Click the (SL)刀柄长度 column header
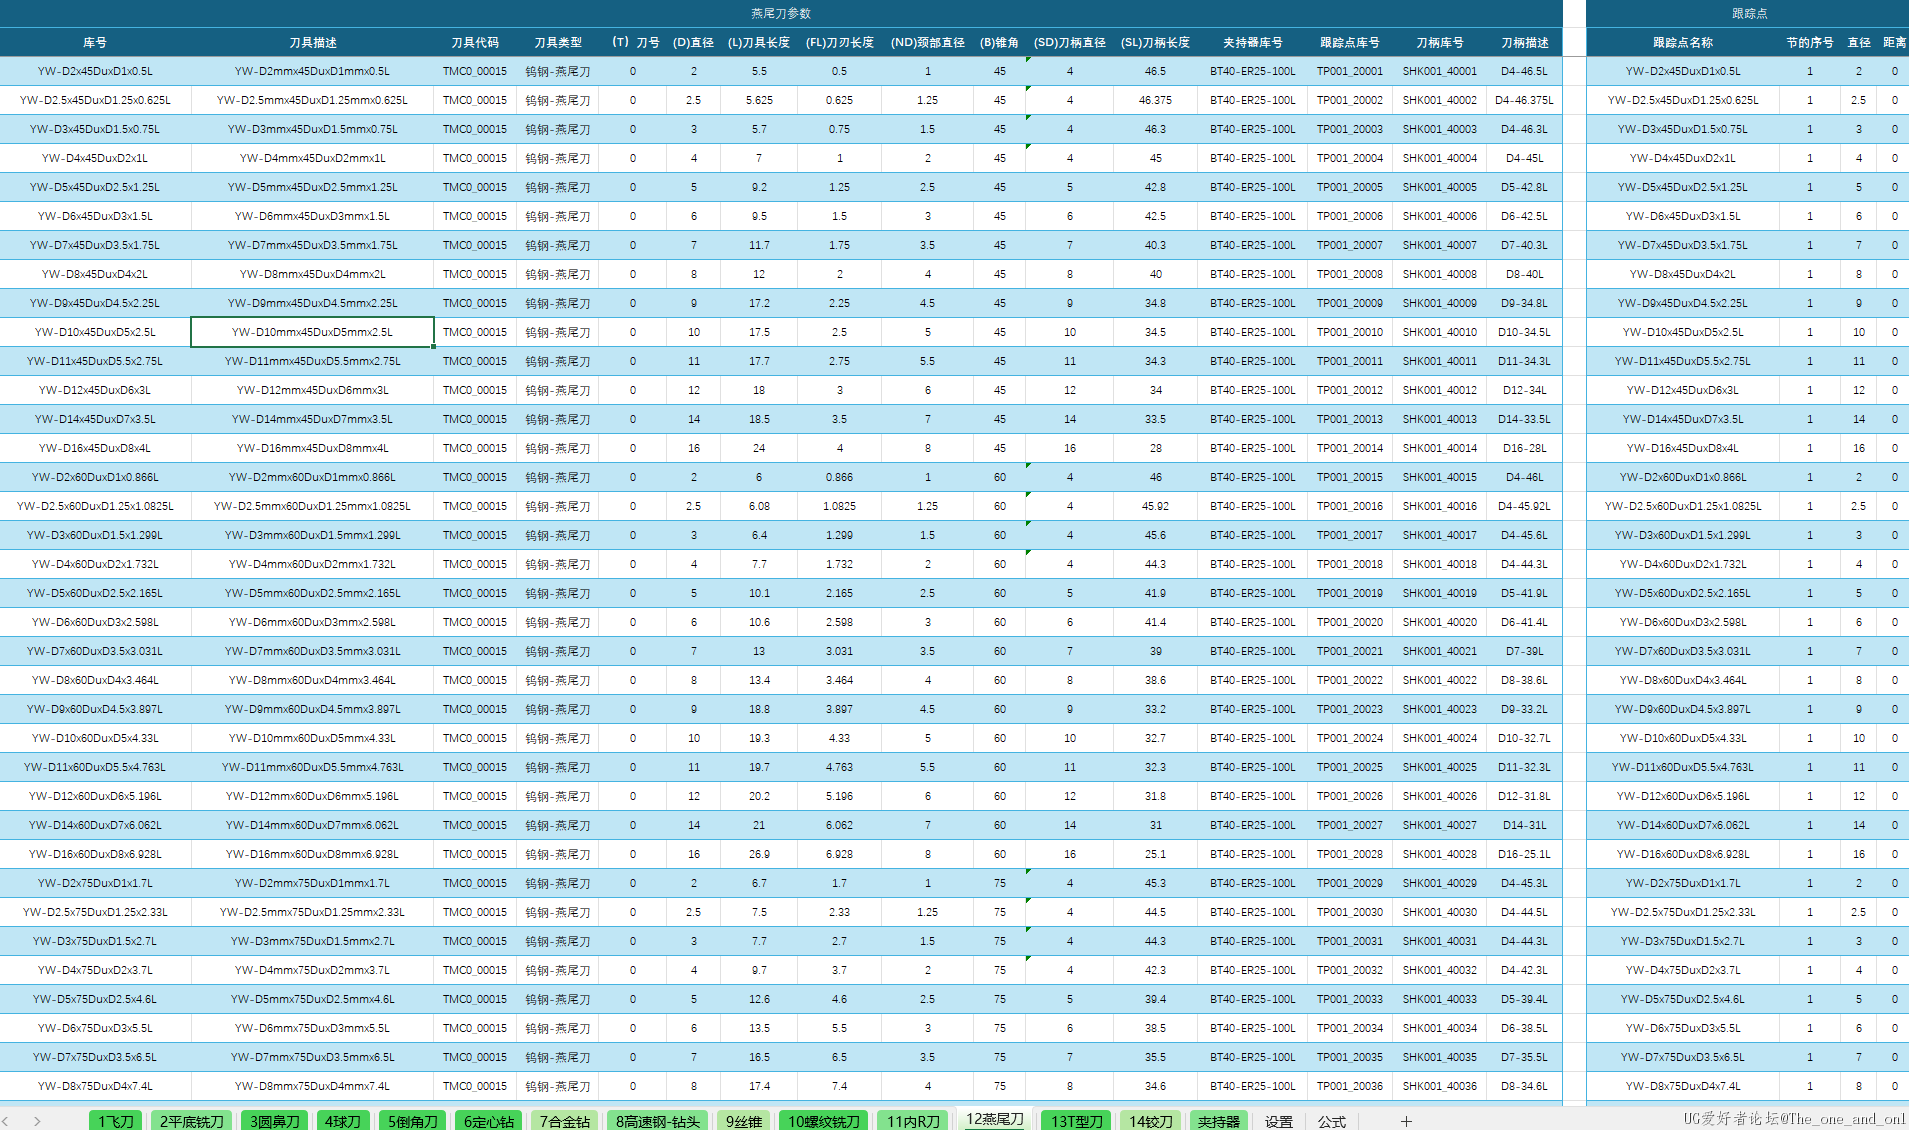The width and height of the screenshot is (1909, 1130). click(x=1156, y=42)
